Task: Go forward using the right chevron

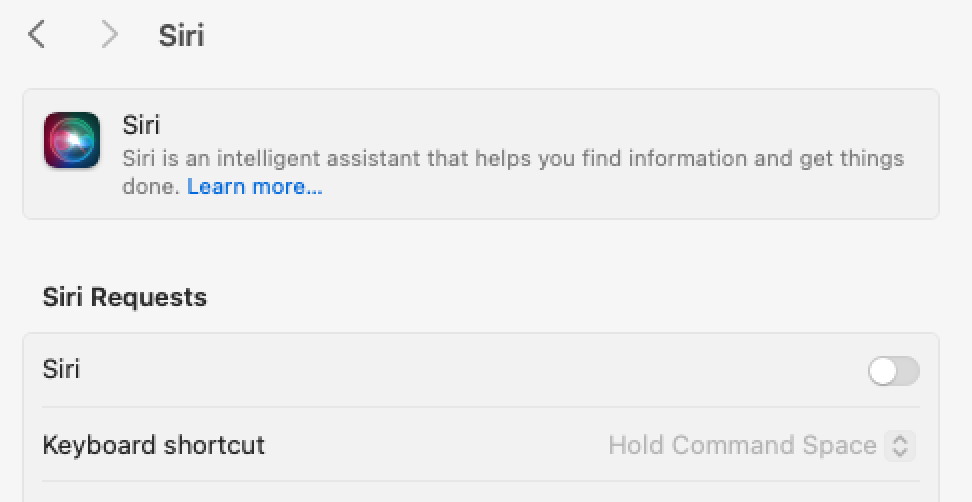Action: [110, 34]
